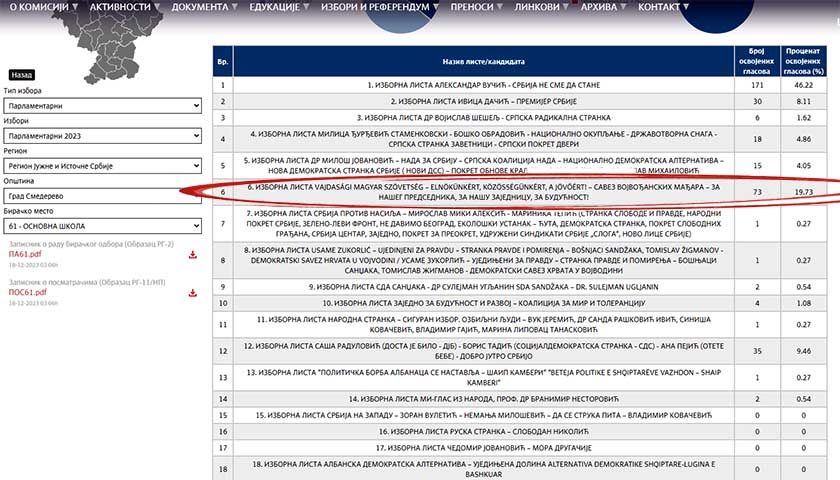Select row VAJDASÁGI MAGYAR SZÖVETSÉG list name
This screenshot has width=840, height=480.
click(484, 192)
